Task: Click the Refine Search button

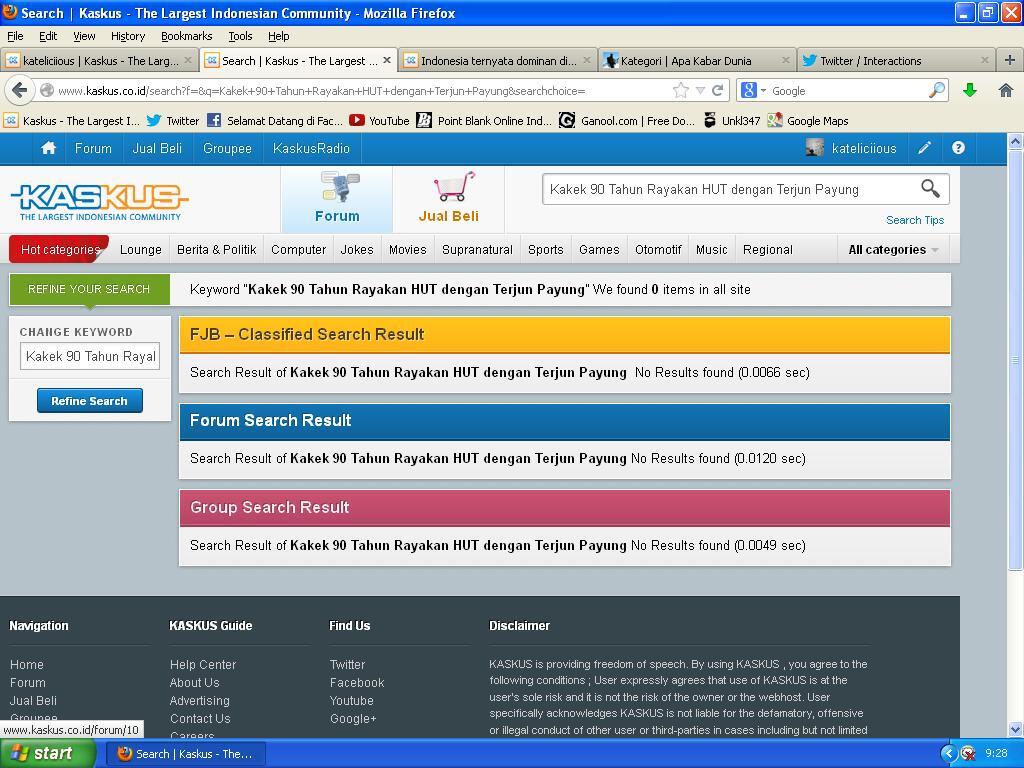Action: pyautogui.click(x=89, y=400)
